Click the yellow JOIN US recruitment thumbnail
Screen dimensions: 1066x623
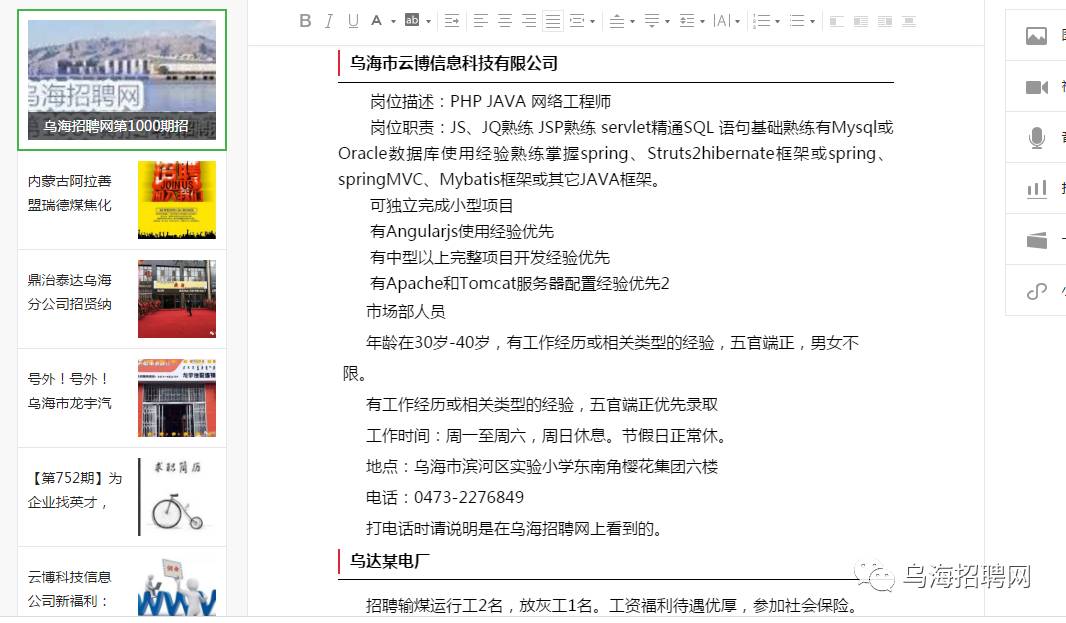click(x=177, y=200)
